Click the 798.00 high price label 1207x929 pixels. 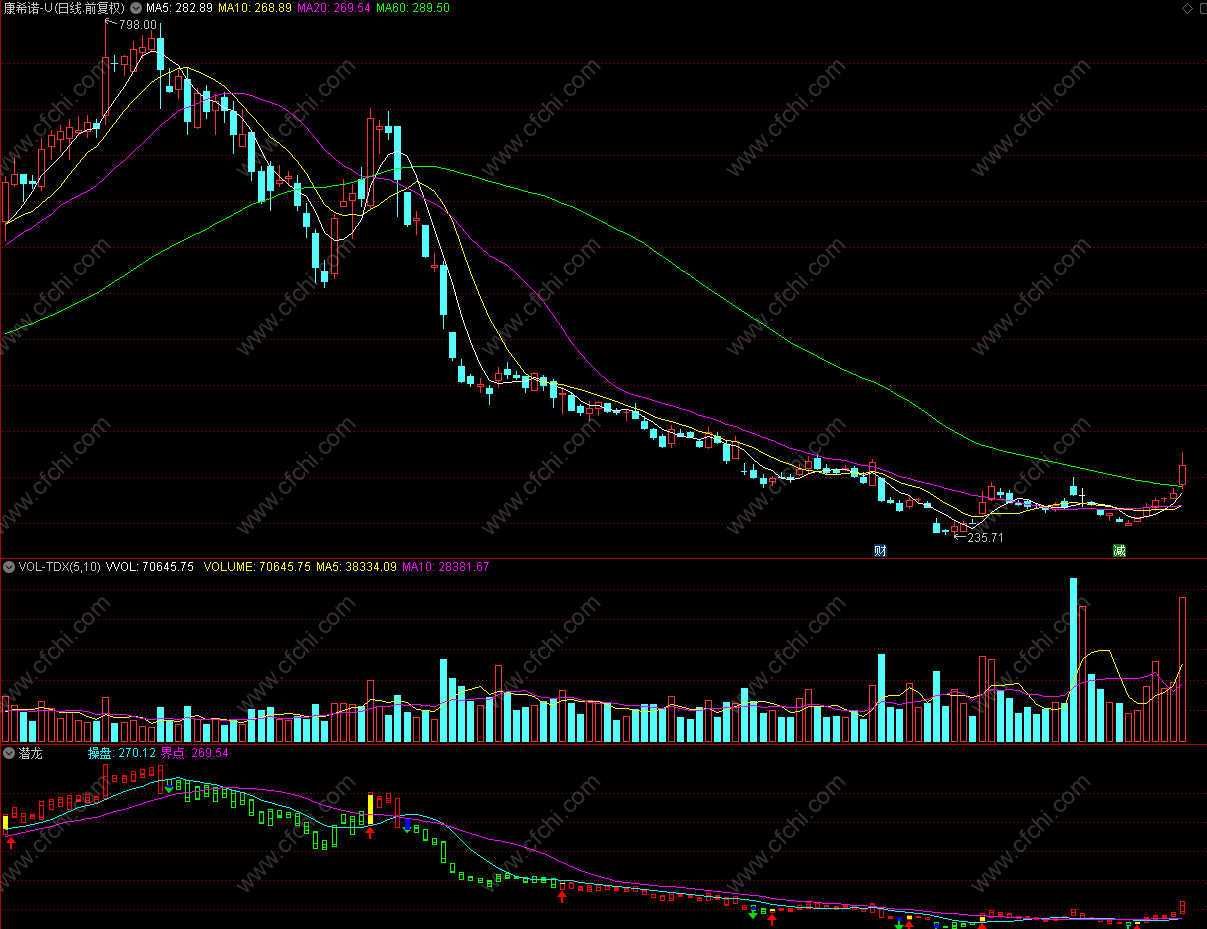(x=138, y=25)
